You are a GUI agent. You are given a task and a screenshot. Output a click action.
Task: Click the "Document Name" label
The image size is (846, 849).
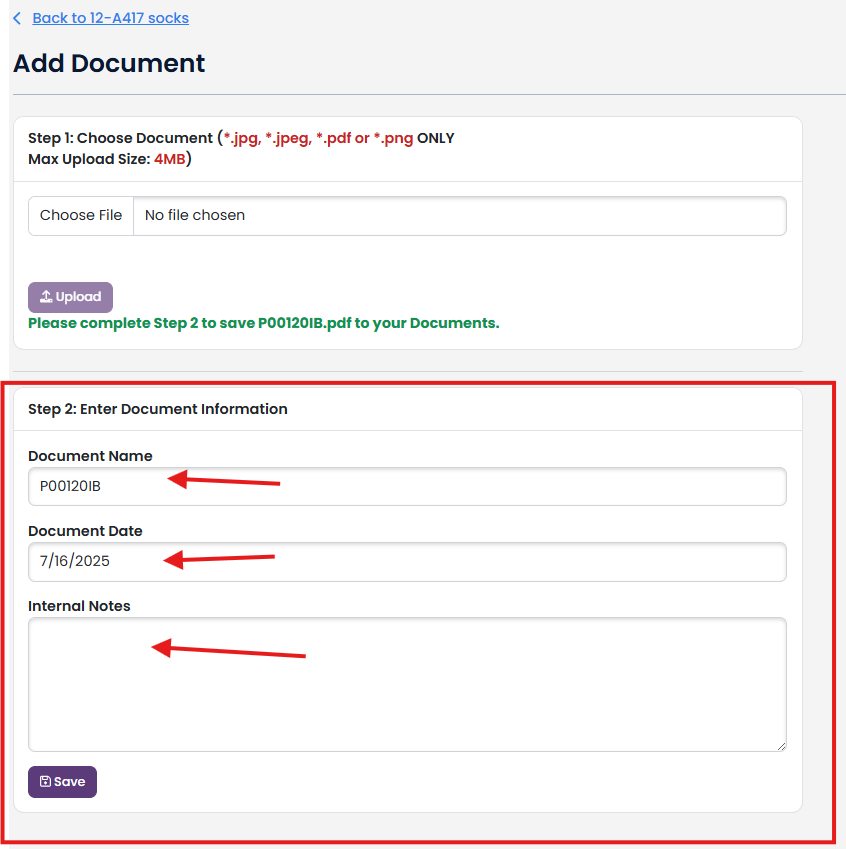click(90, 456)
